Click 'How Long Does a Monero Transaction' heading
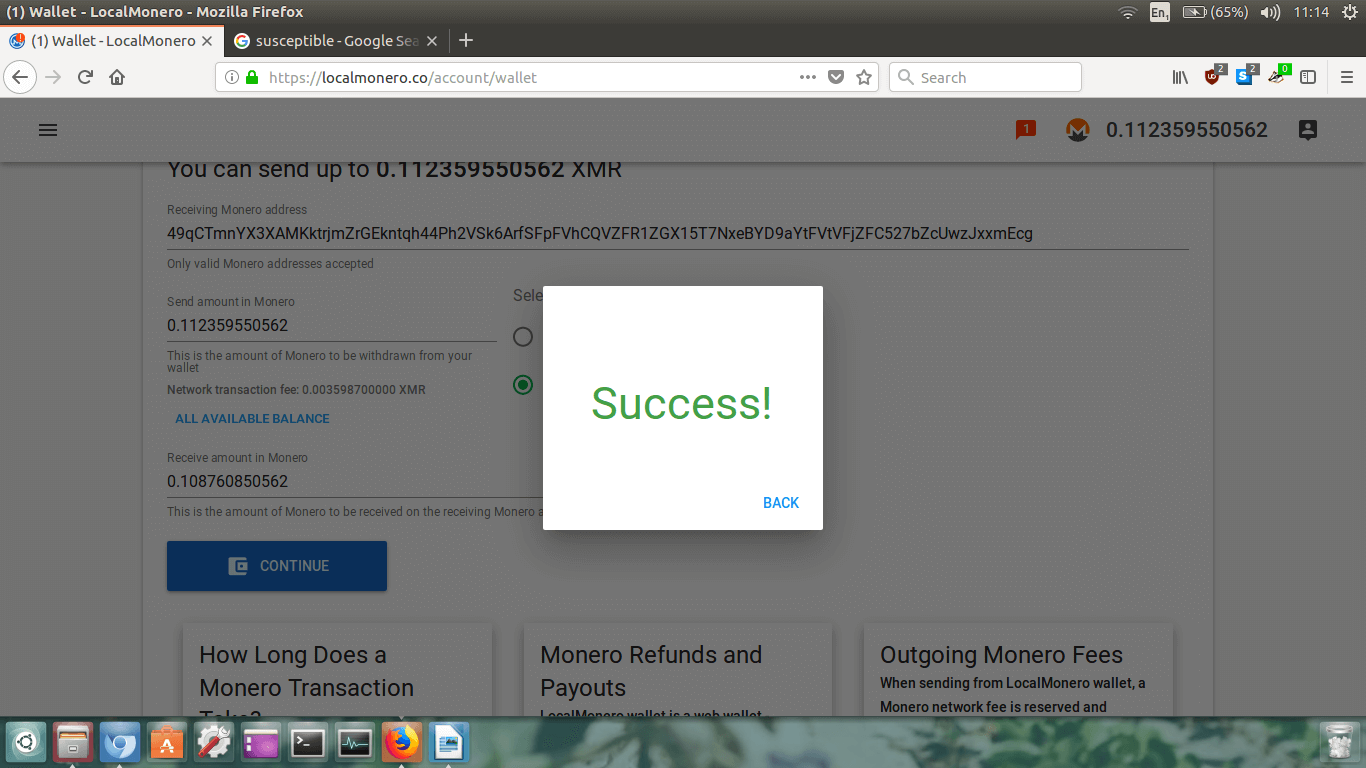This screenshot has height=768, width=1366. [306, 671]
